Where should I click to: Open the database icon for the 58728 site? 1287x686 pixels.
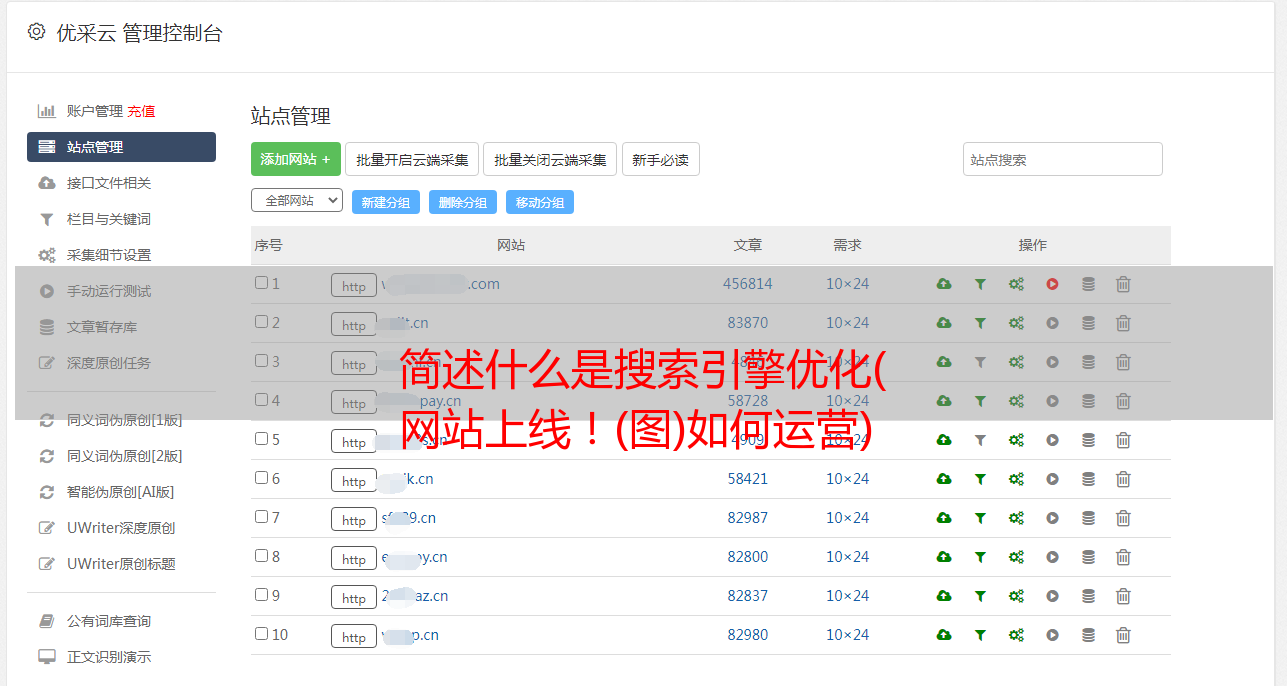1088,401
